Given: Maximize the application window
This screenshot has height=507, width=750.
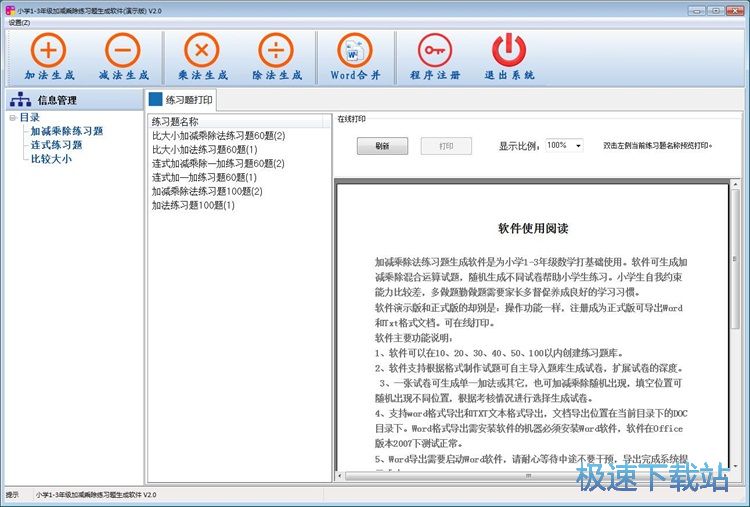Looking at the screenshot, I should pyautogui.click(x=716, y=11).
